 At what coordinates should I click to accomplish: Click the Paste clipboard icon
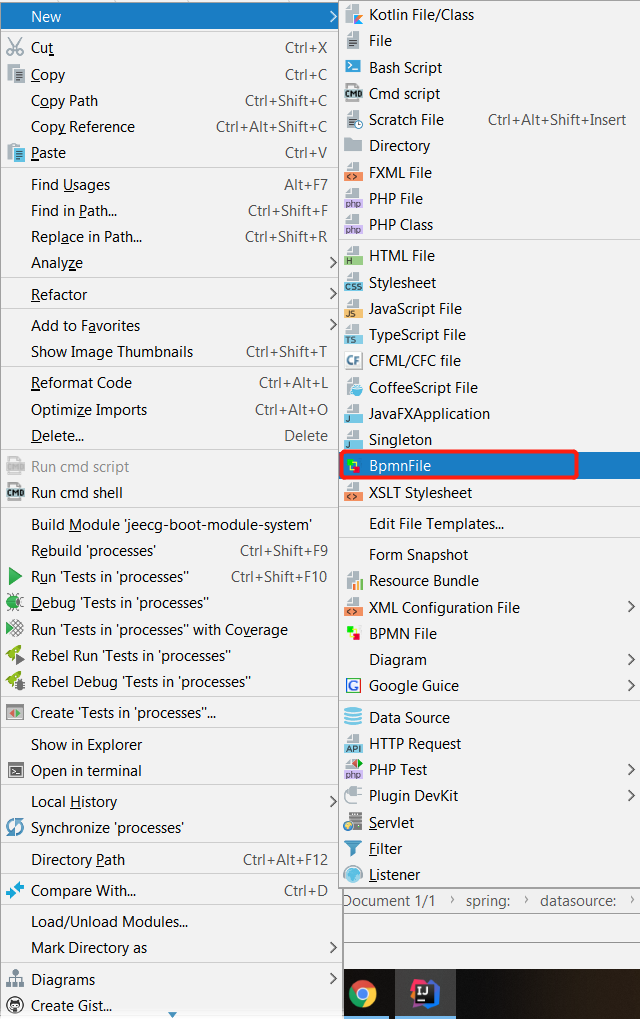point(16,153)
